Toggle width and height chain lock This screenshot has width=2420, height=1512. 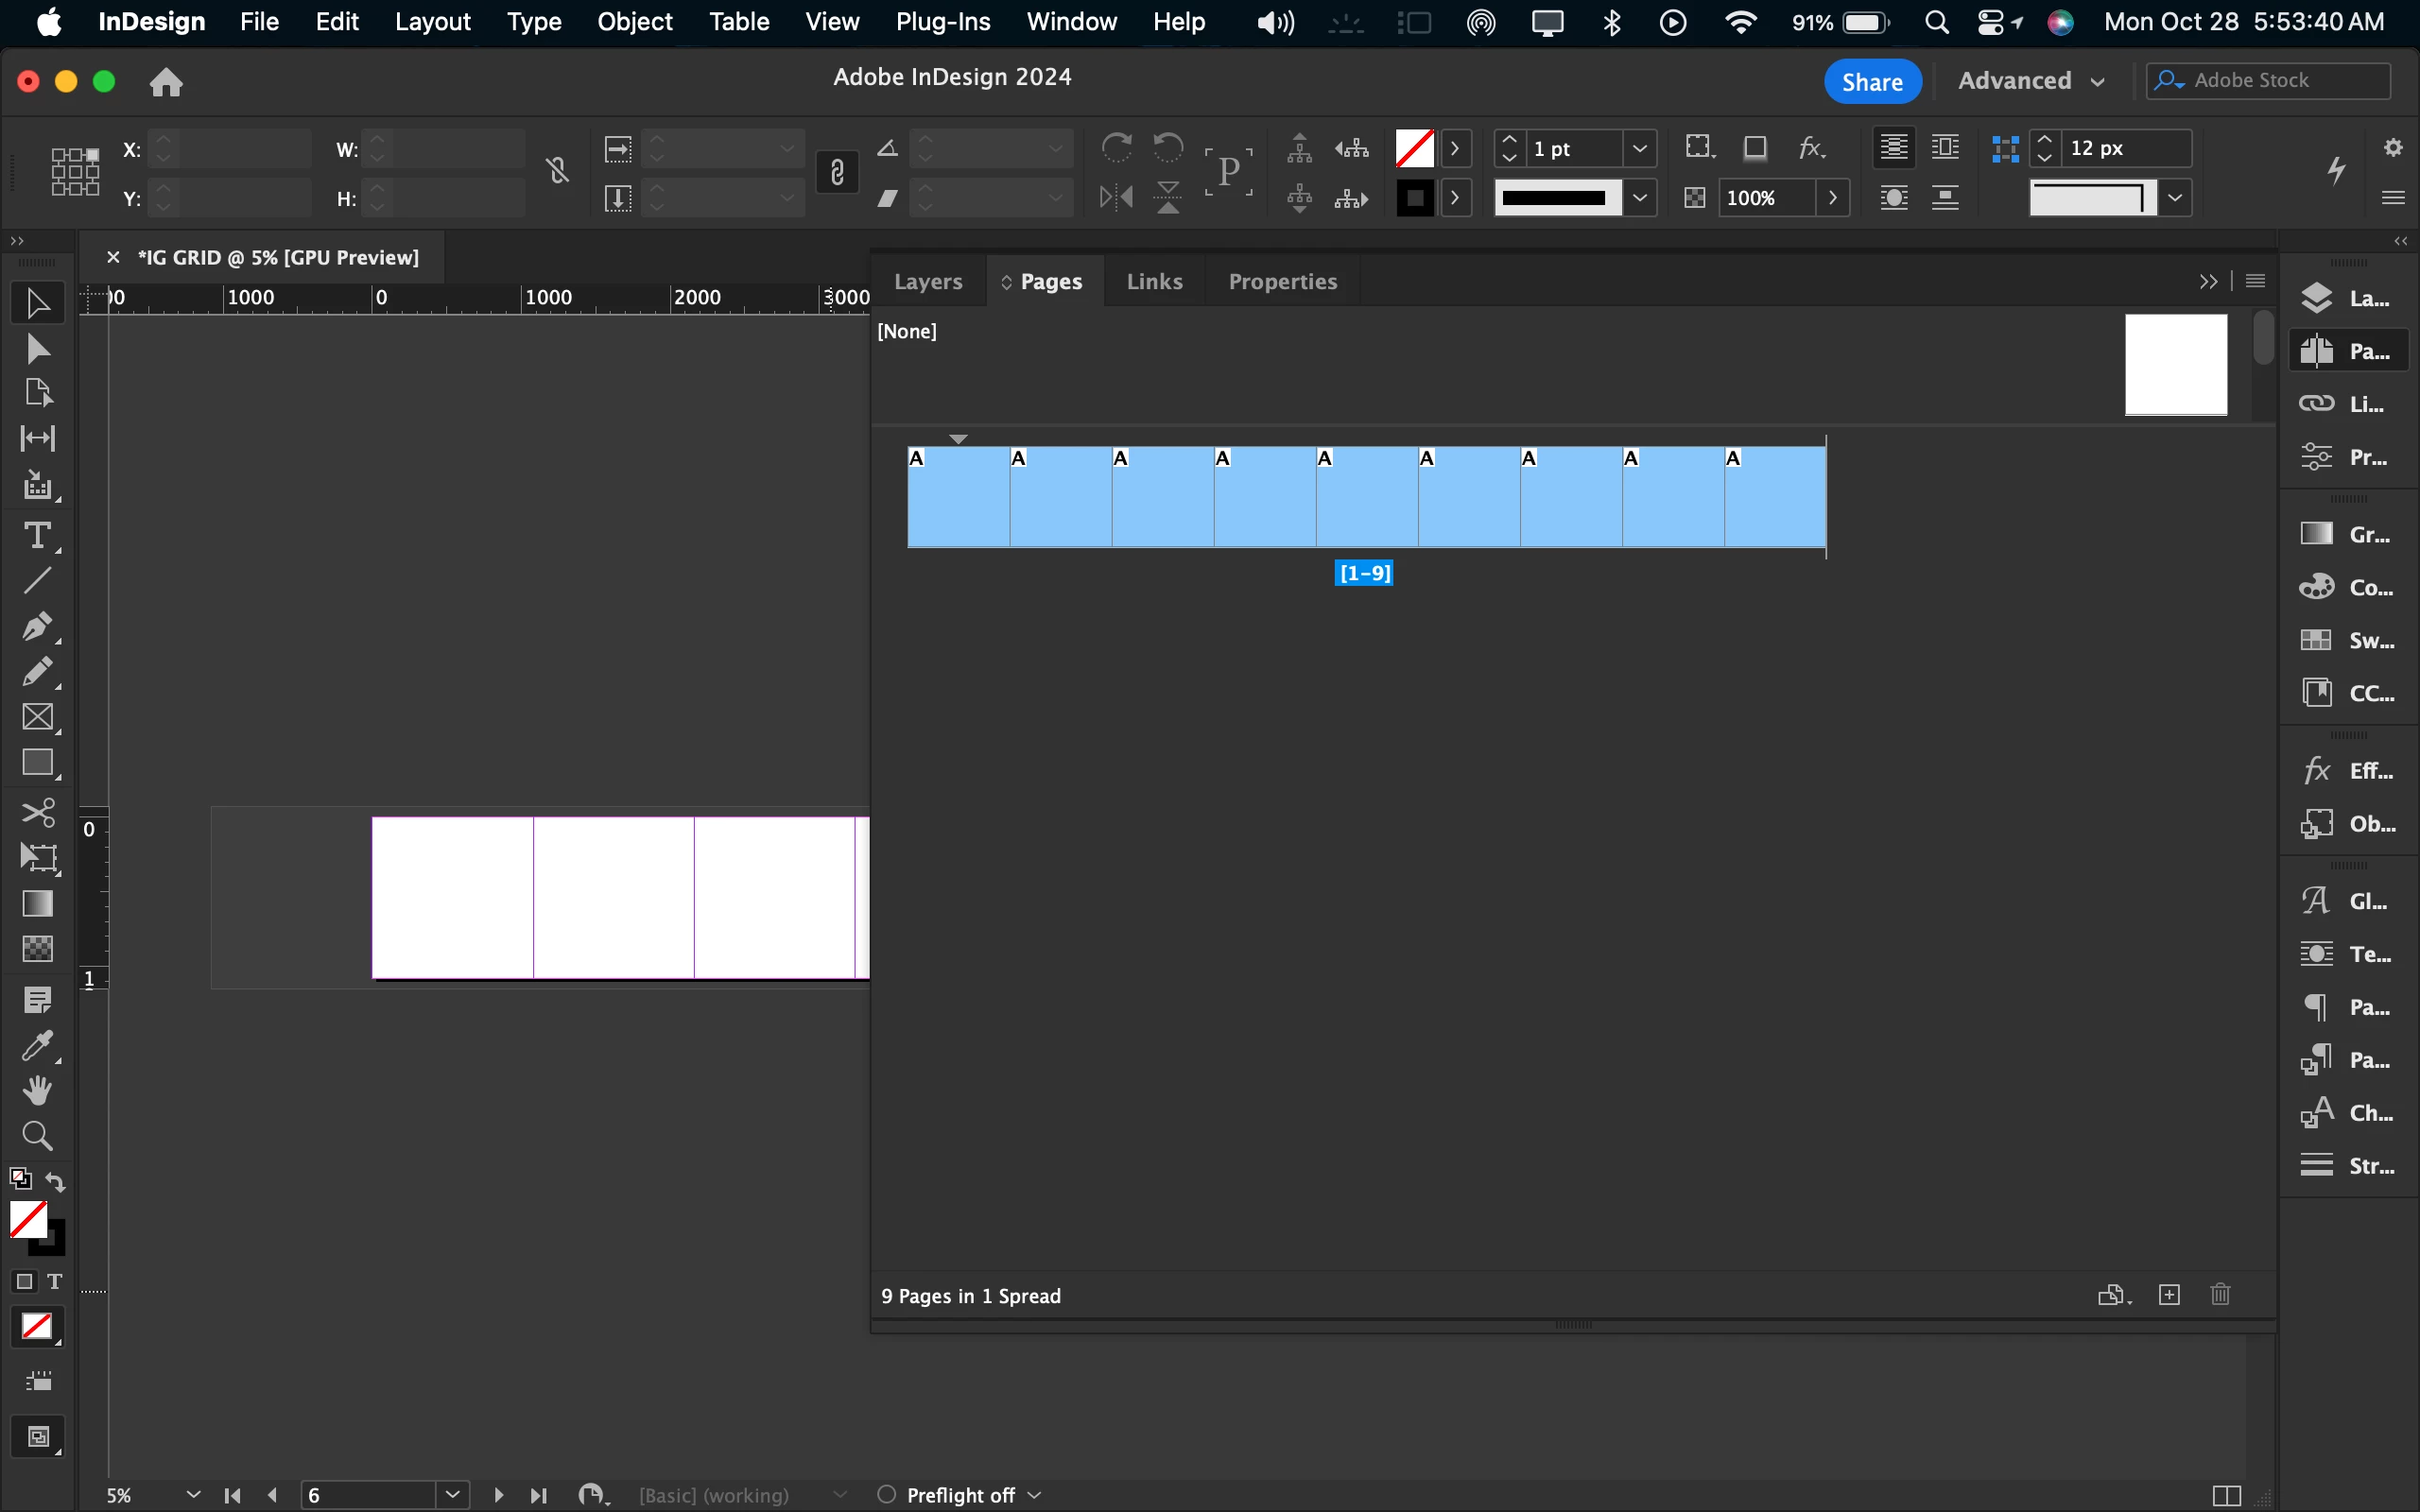(558, 172)
